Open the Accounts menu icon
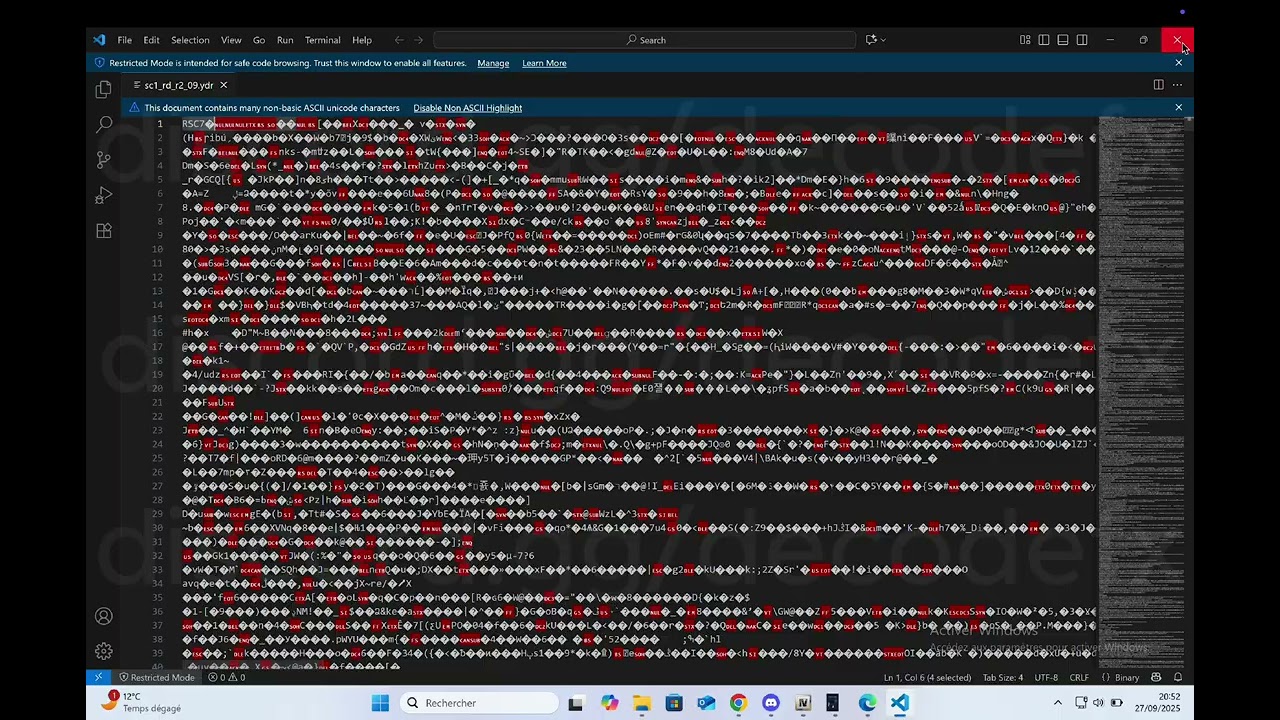The height and width of the screenshot is (720, 1280). (103, 616)
